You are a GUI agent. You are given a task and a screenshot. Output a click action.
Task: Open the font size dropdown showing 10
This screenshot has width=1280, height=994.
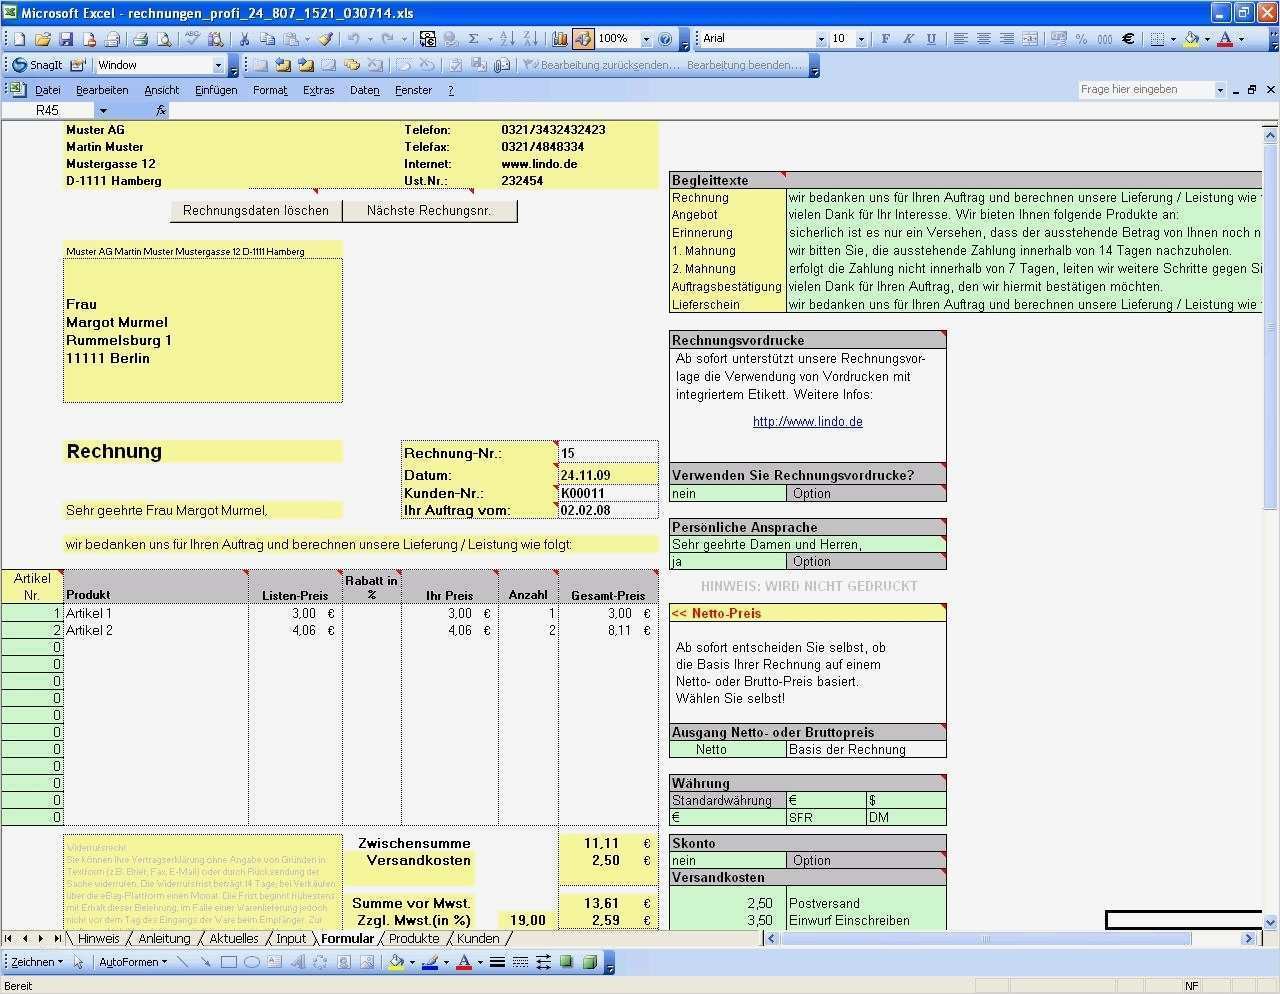click(861, 38)
